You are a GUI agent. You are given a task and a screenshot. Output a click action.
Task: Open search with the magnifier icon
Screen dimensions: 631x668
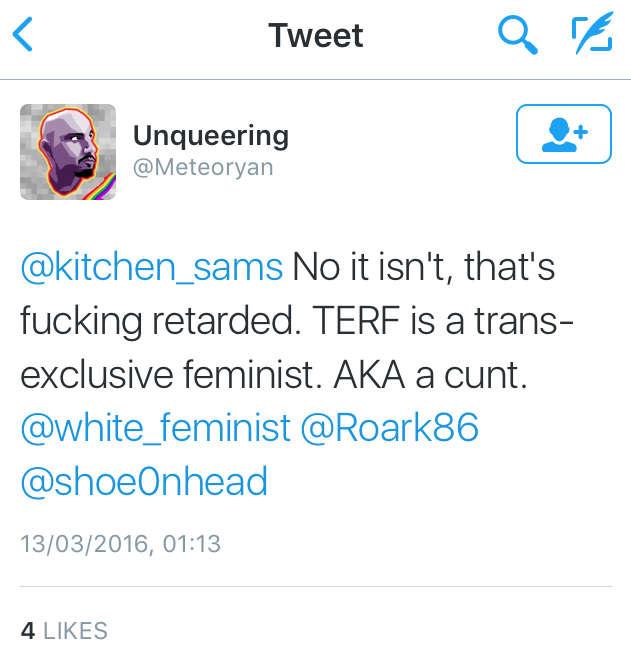(517, 37)
